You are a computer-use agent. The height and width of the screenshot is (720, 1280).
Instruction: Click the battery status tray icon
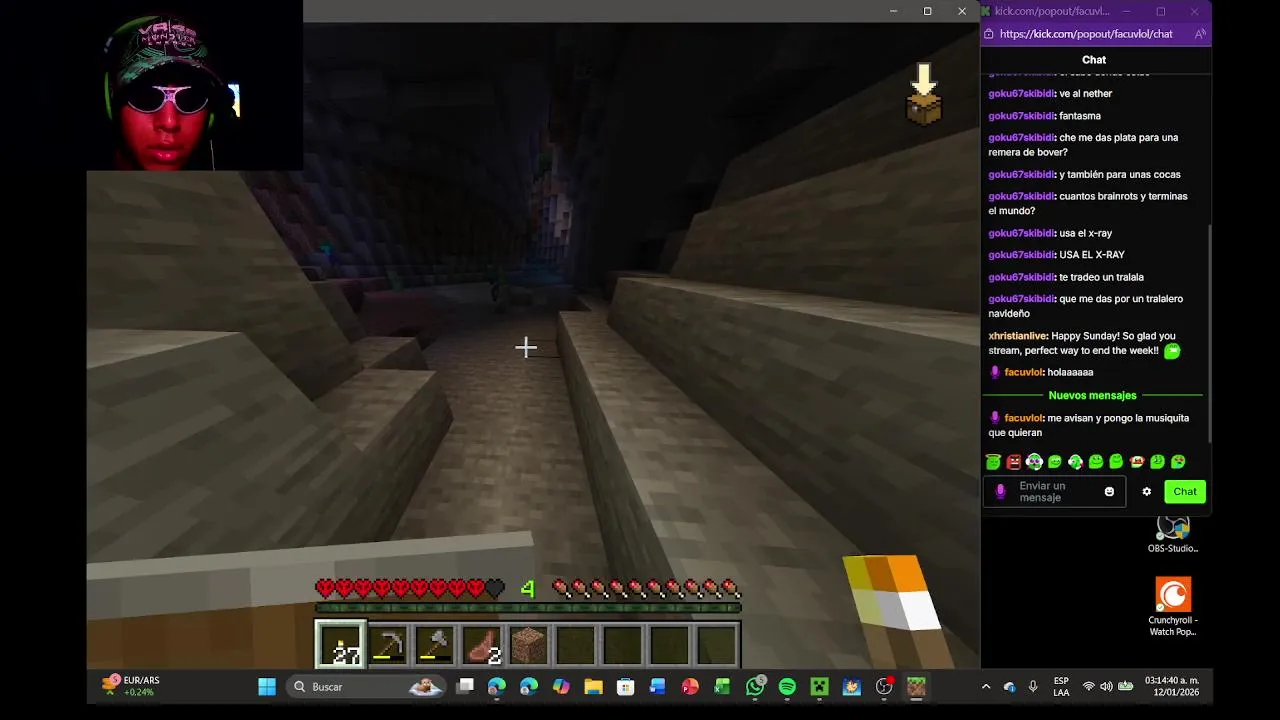[x=1125, y=687]
